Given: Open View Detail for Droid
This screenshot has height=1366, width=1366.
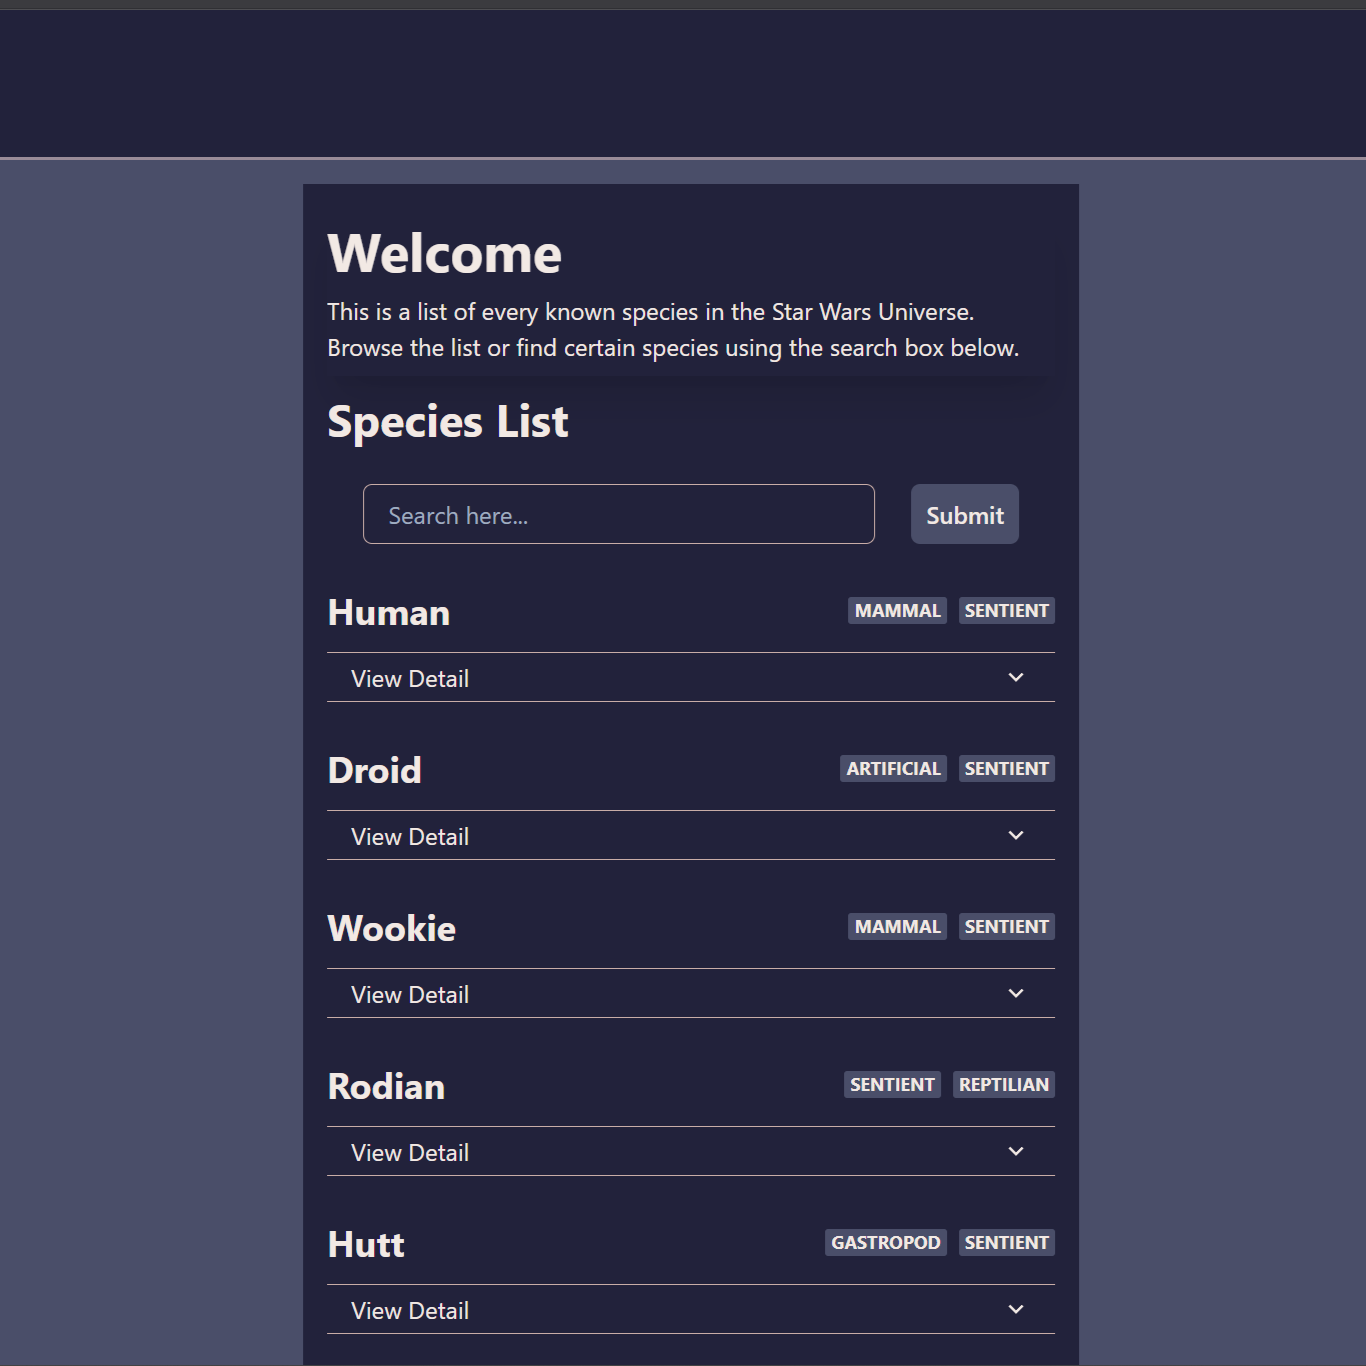Looking at the screenshot, I should point(409,835).
